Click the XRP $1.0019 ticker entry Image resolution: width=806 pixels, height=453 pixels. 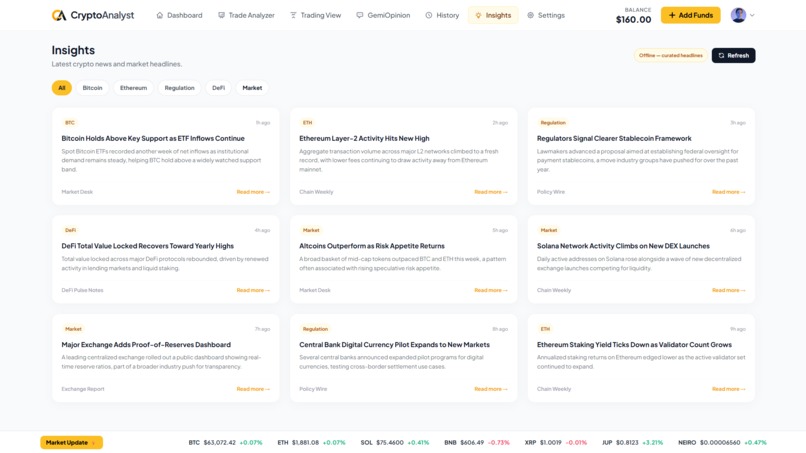click(556, 443)
